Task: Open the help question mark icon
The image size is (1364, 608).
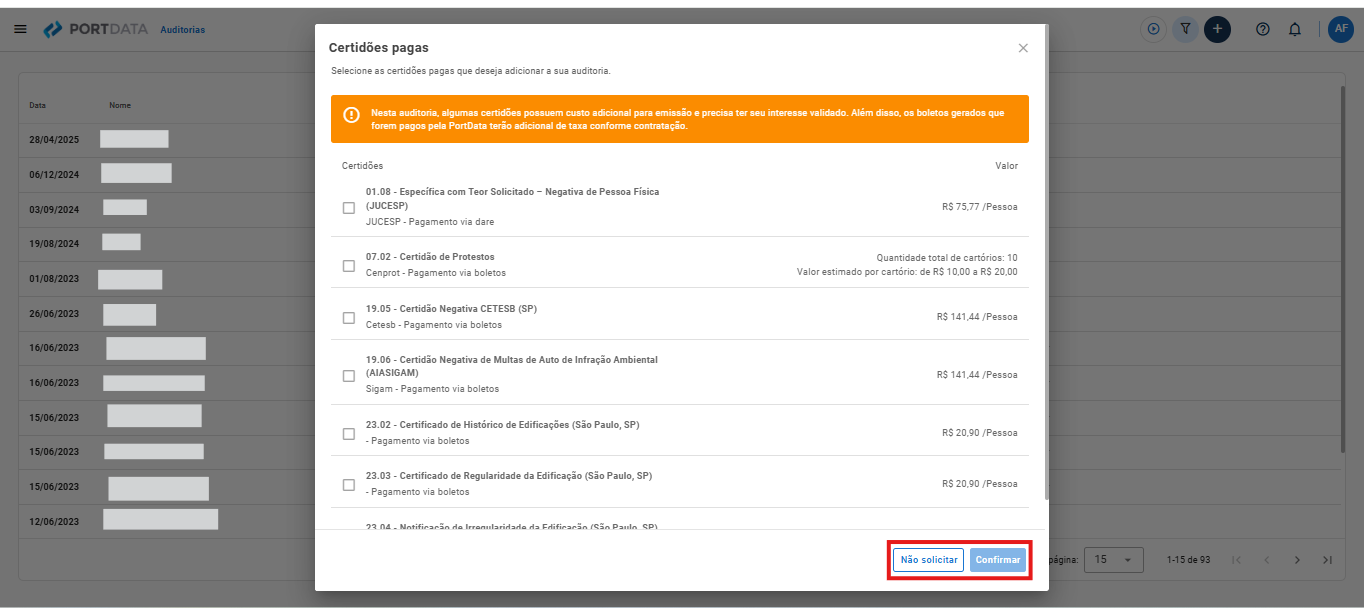Action: click(1263, 29)
